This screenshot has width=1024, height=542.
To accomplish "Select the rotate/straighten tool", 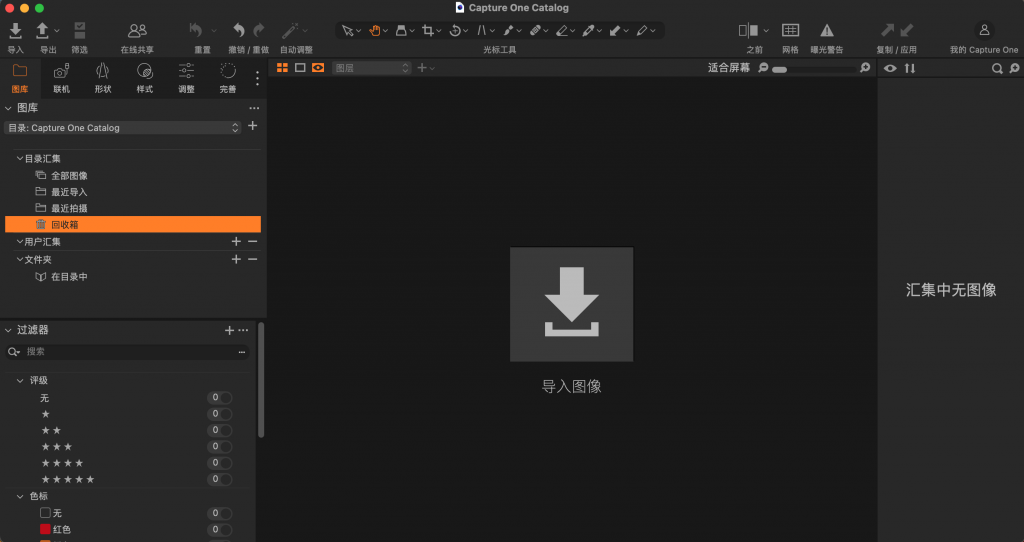I will 455,31.
